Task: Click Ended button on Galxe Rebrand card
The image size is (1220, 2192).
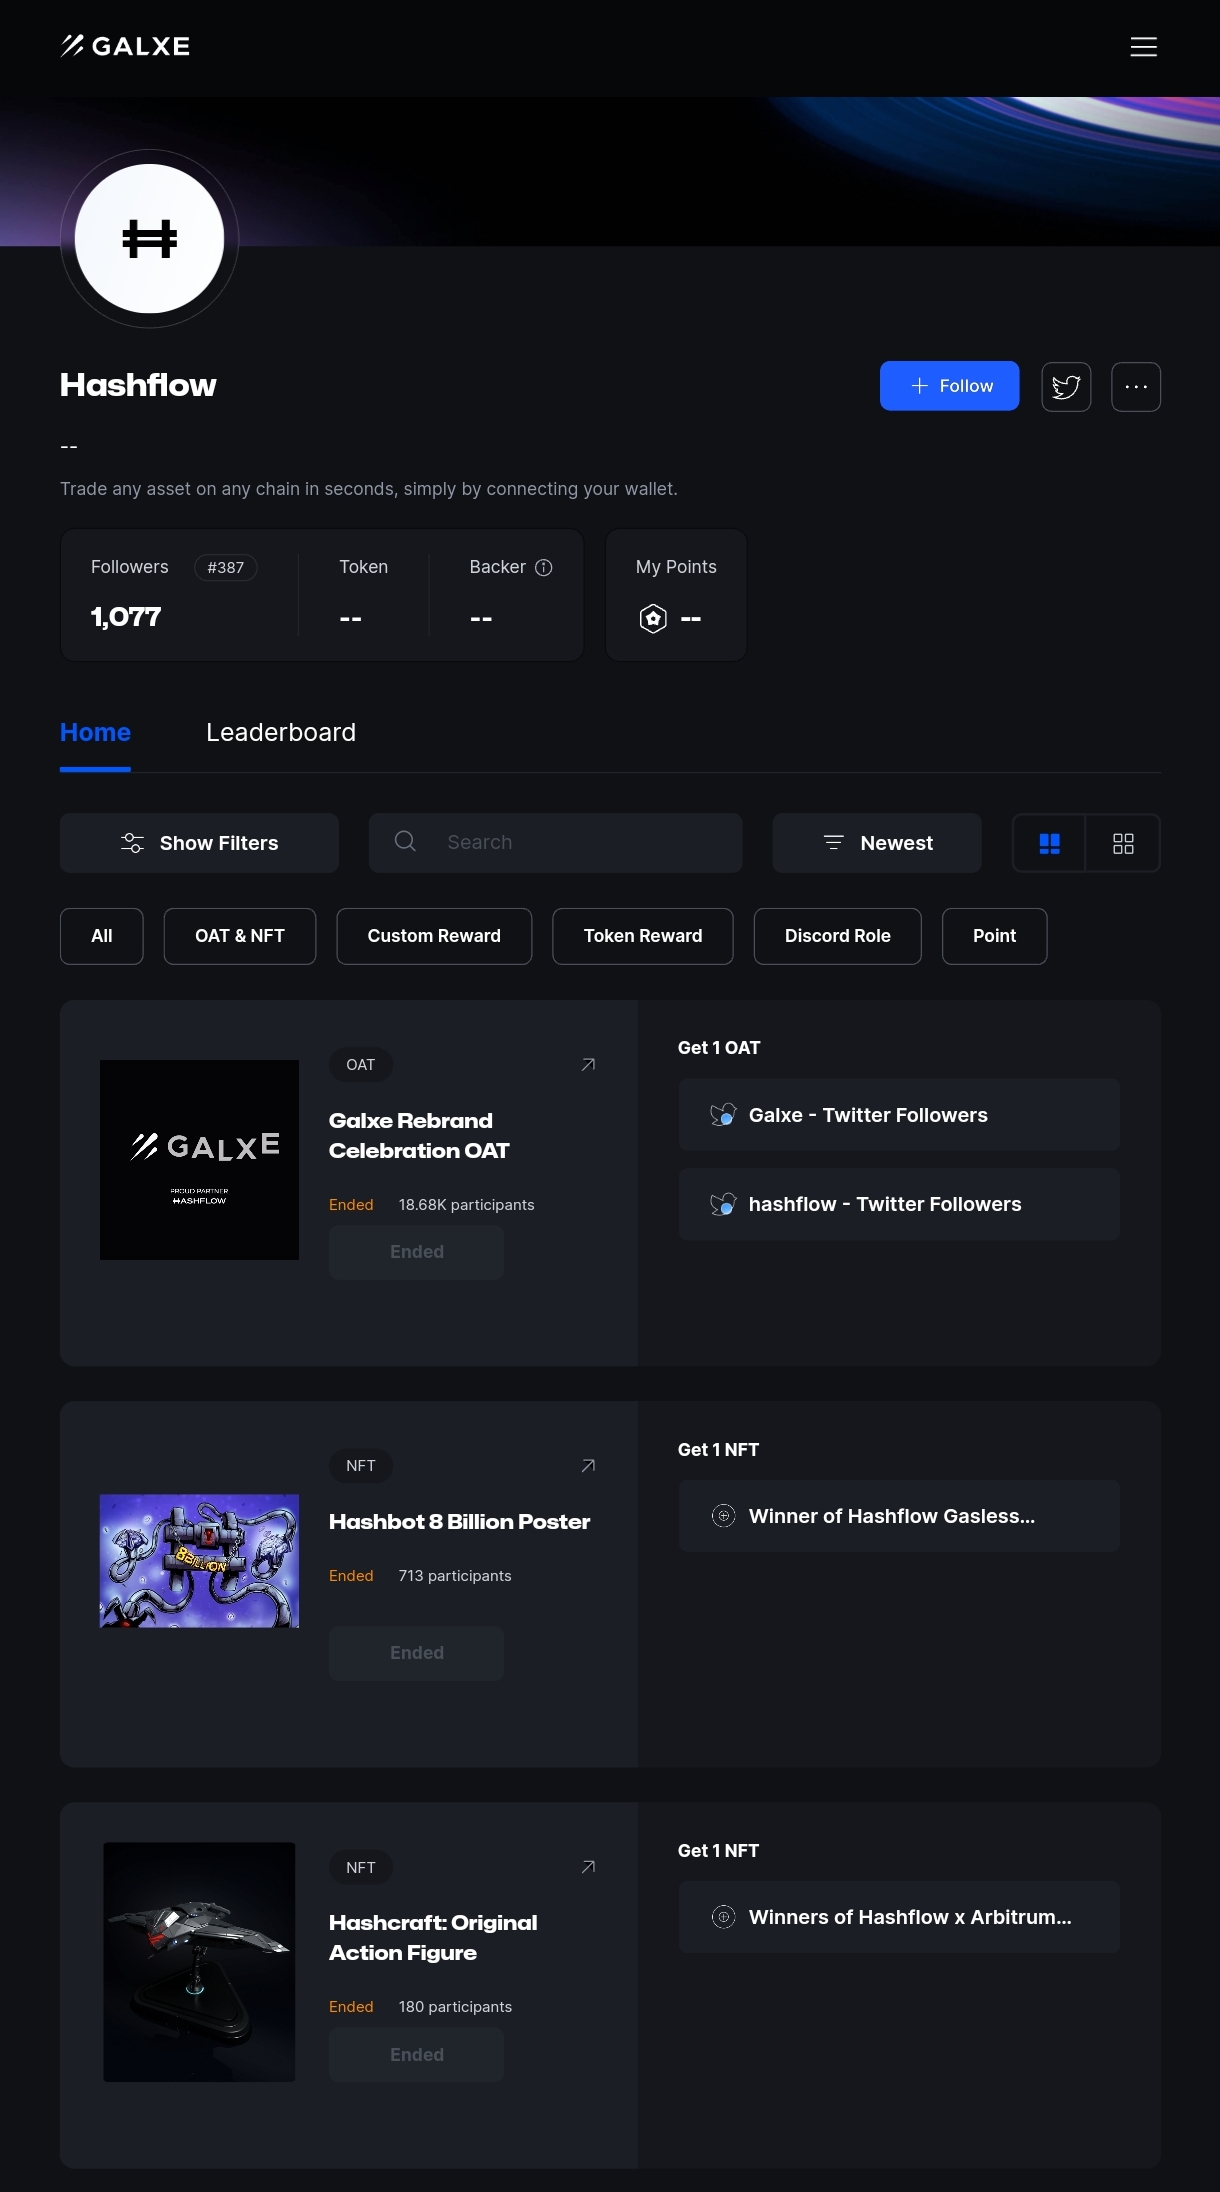Action: (416, 1252)
